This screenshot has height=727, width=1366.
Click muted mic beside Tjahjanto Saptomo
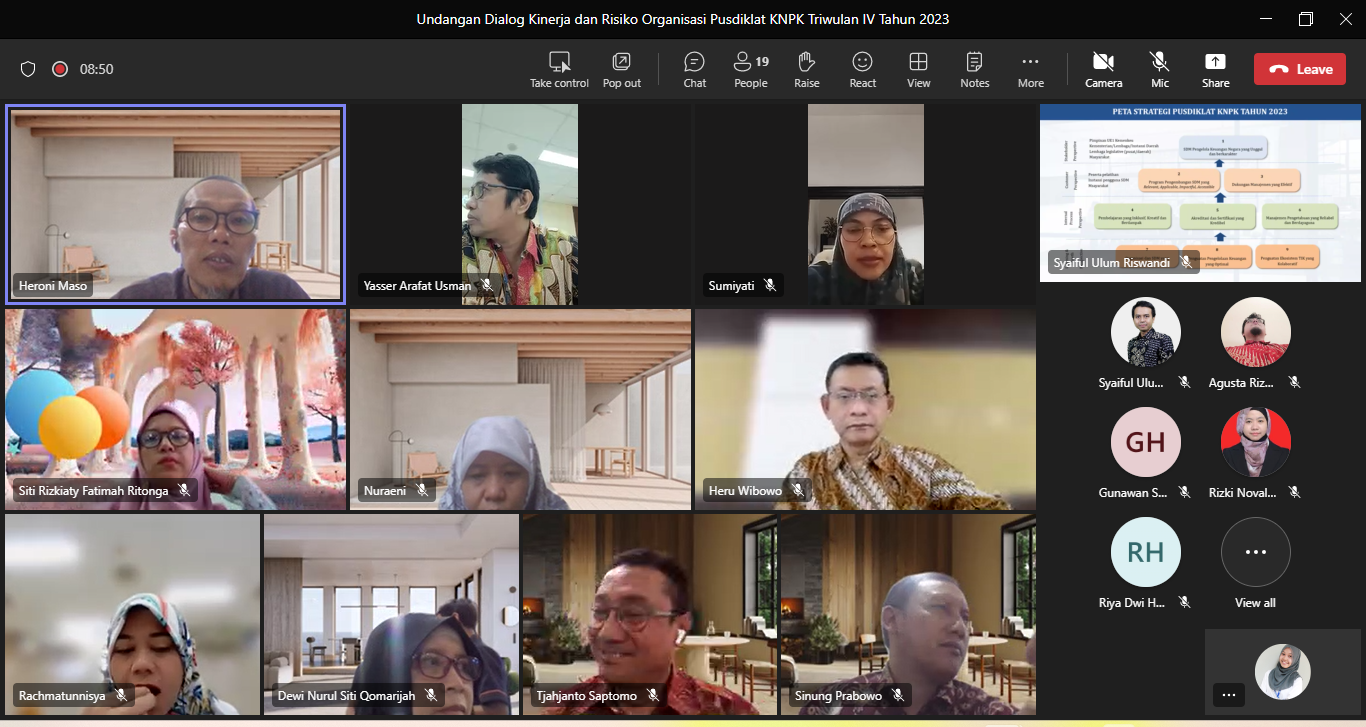point(653,695)
